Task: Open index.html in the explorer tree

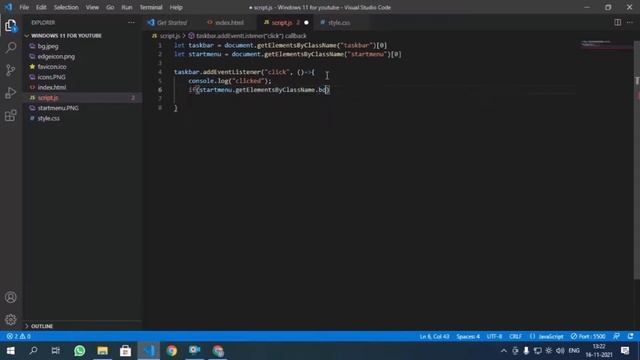Action: click(51, 87)
